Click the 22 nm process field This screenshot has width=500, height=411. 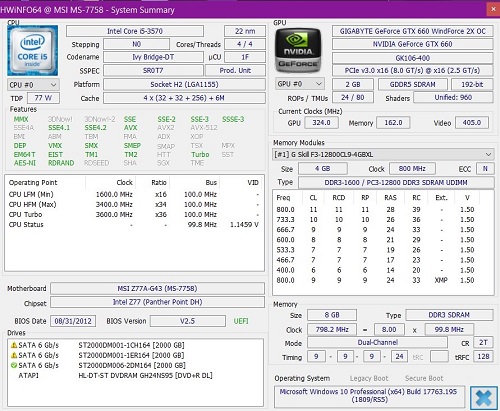[x=245, y=31]
